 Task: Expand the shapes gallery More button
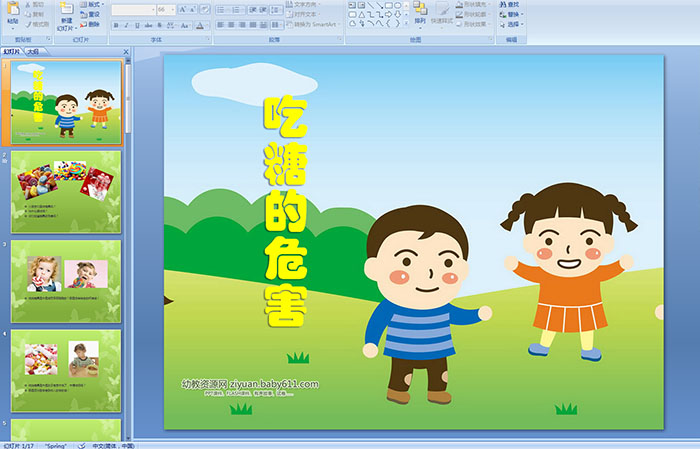click(406, 24)
